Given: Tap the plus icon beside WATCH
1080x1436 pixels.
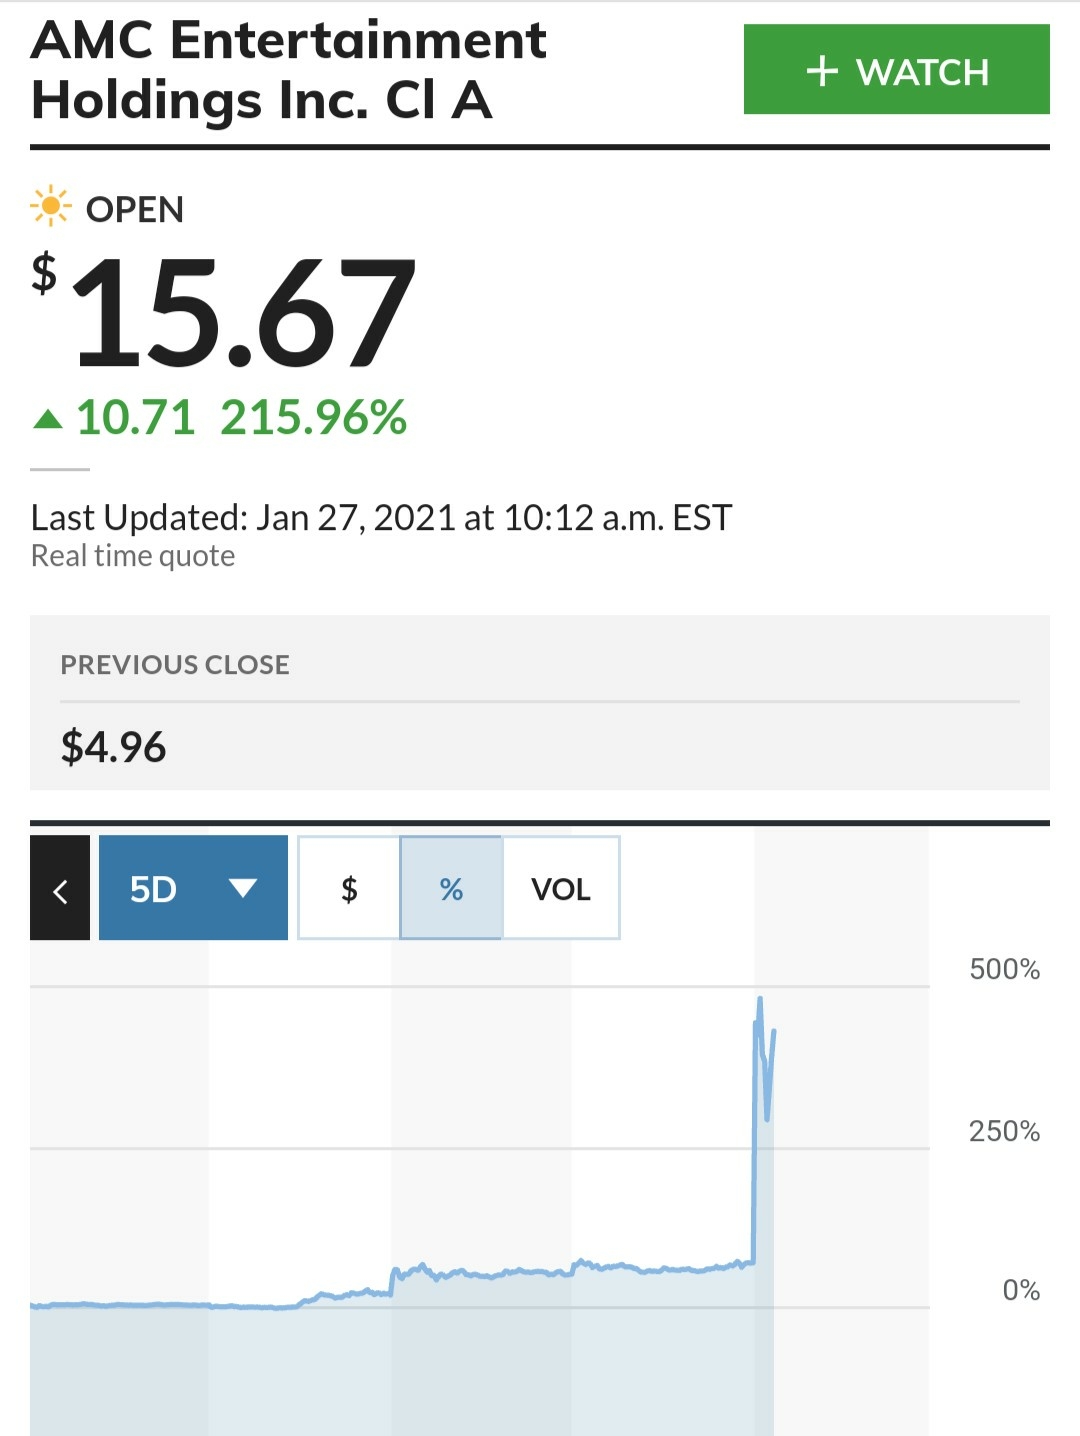Looking at the screenshot, I should coord(822,71).
